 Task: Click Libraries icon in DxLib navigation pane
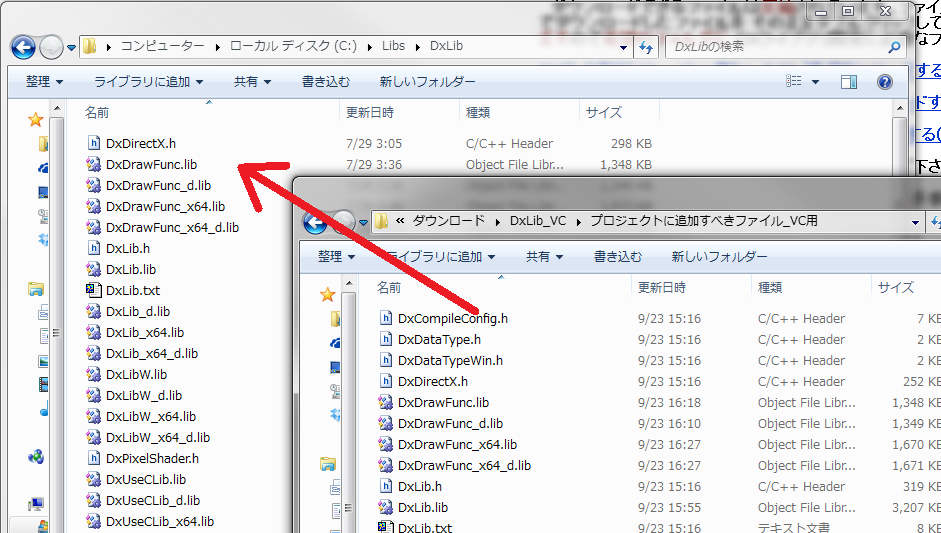tap(36, 290)
